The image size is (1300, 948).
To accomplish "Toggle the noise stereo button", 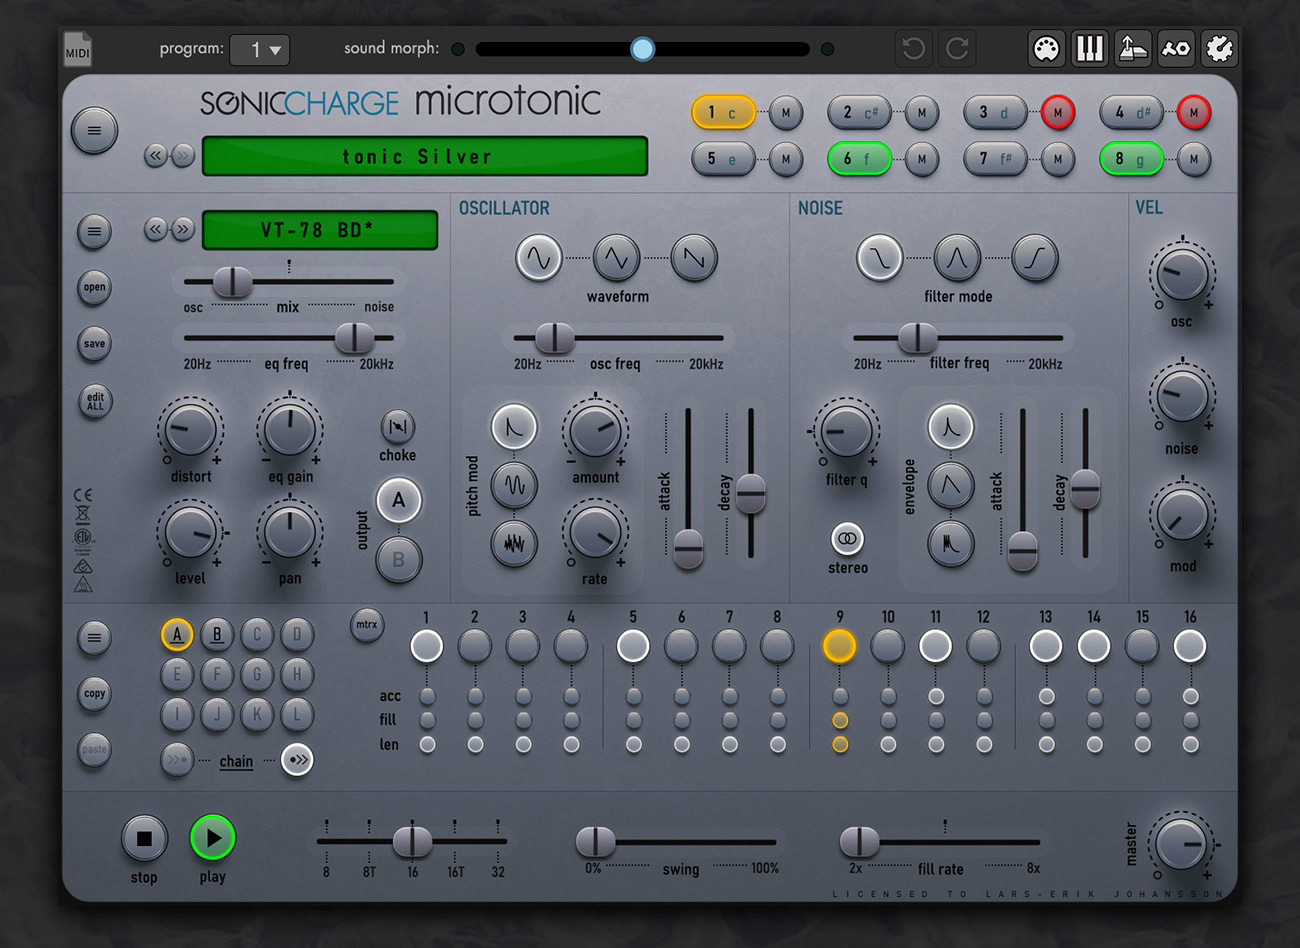I will click(847, 539).
